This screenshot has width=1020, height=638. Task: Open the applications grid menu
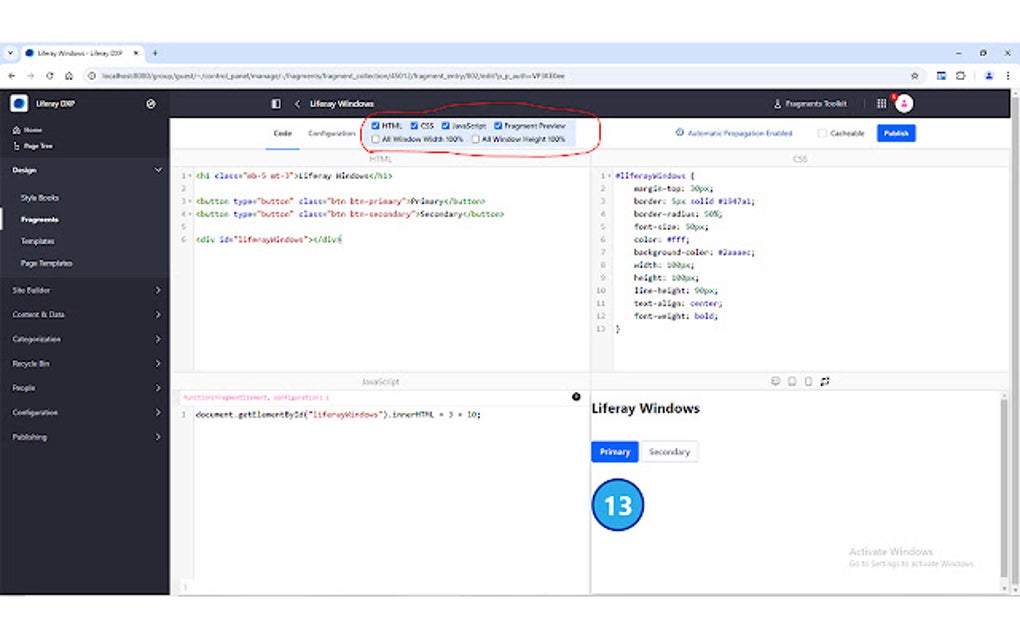pyautogui.click(x=881, y=103)
